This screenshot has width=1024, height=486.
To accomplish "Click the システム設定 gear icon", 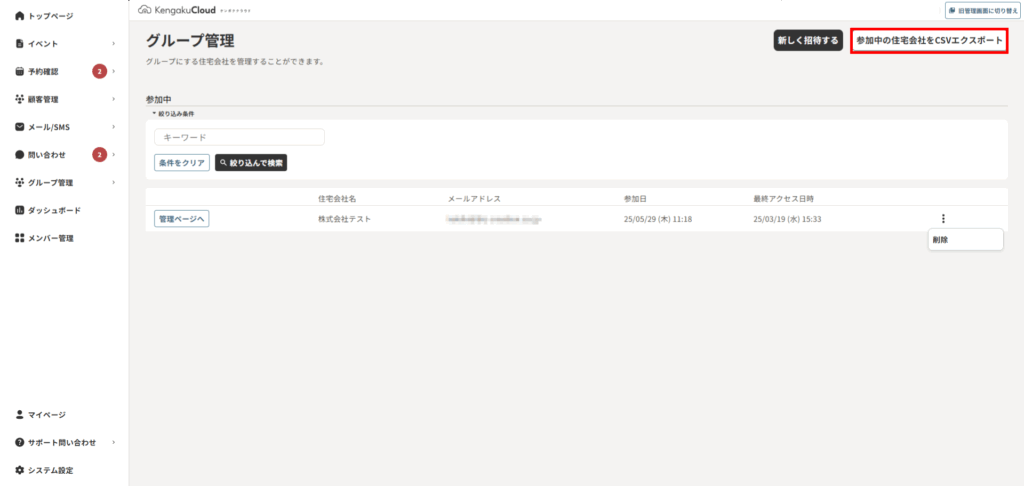I will [20, 470].
